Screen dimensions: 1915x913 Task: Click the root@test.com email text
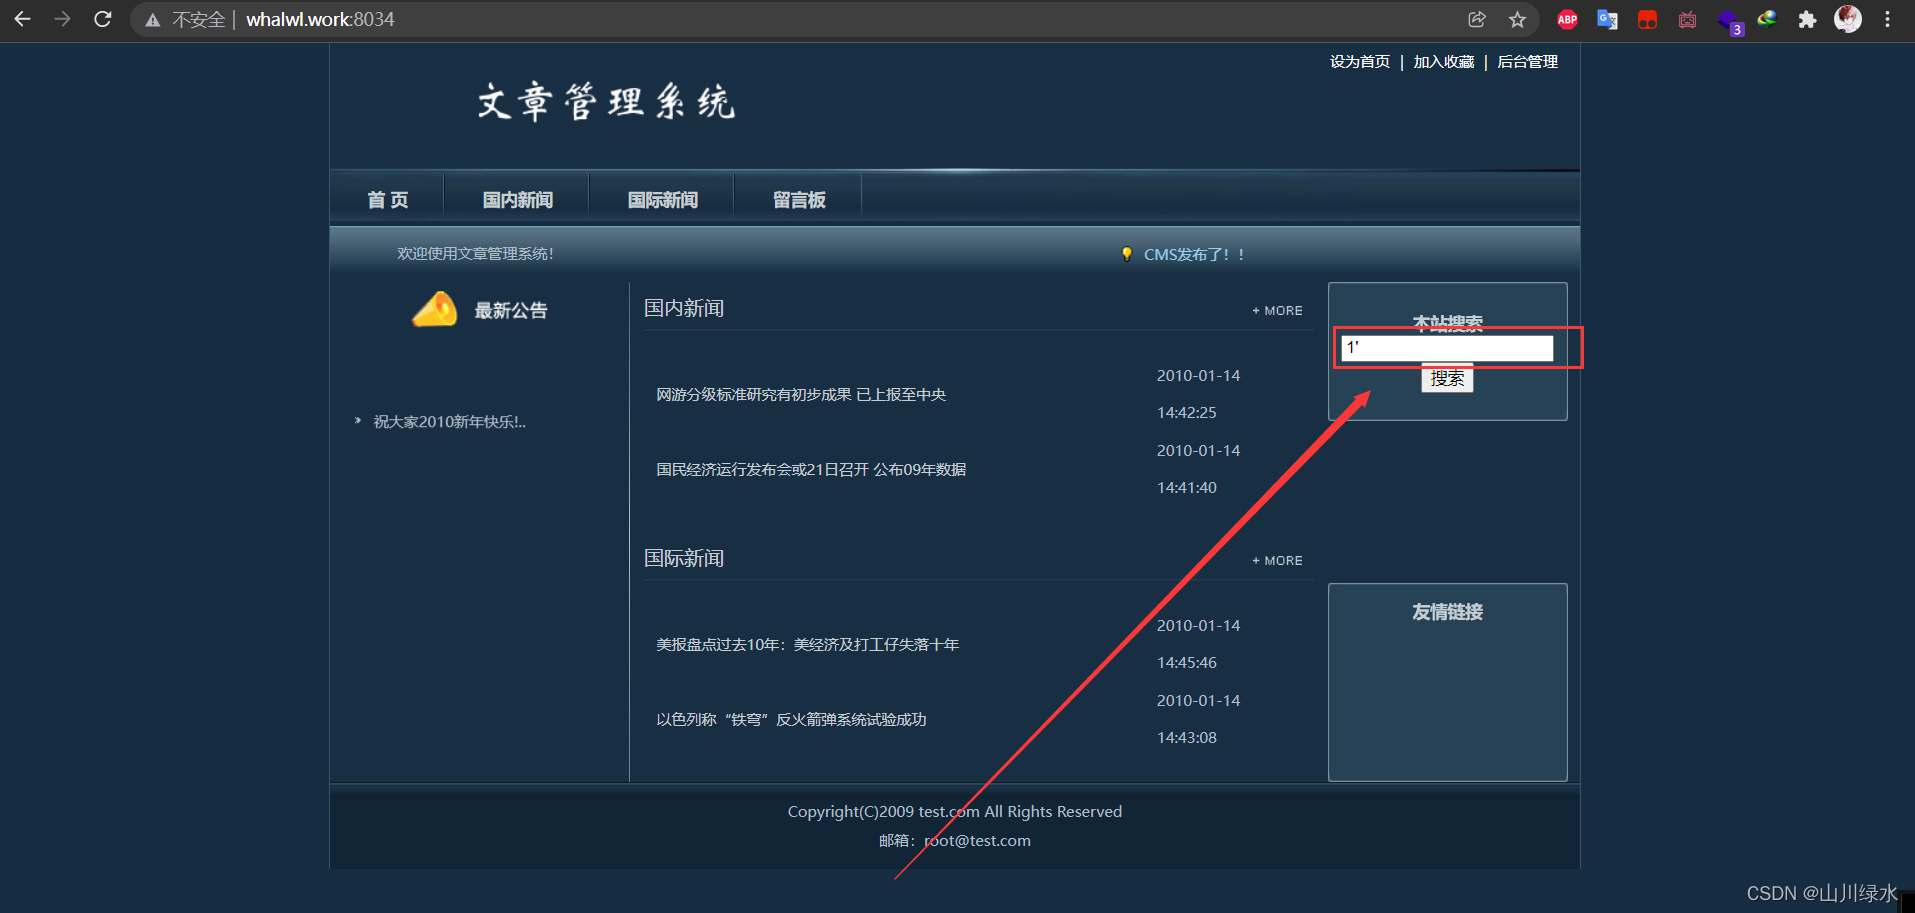(977, 841)
